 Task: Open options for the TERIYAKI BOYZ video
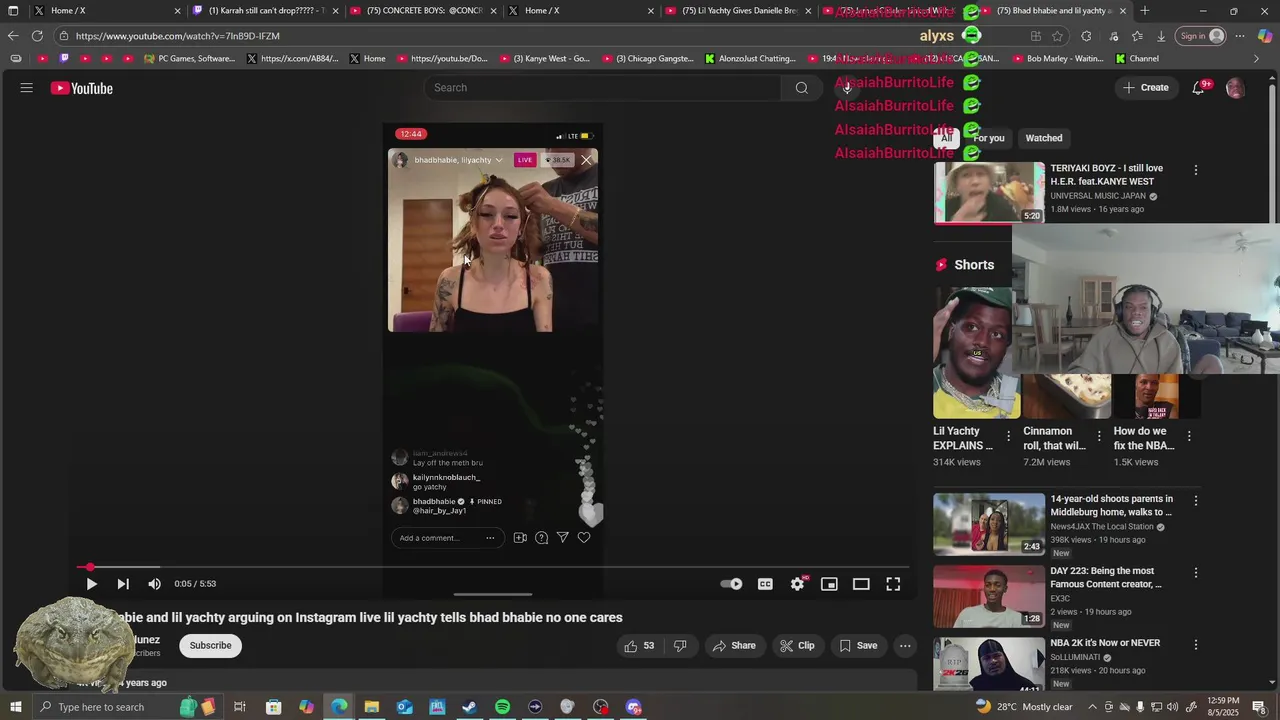pos(1195,170)
